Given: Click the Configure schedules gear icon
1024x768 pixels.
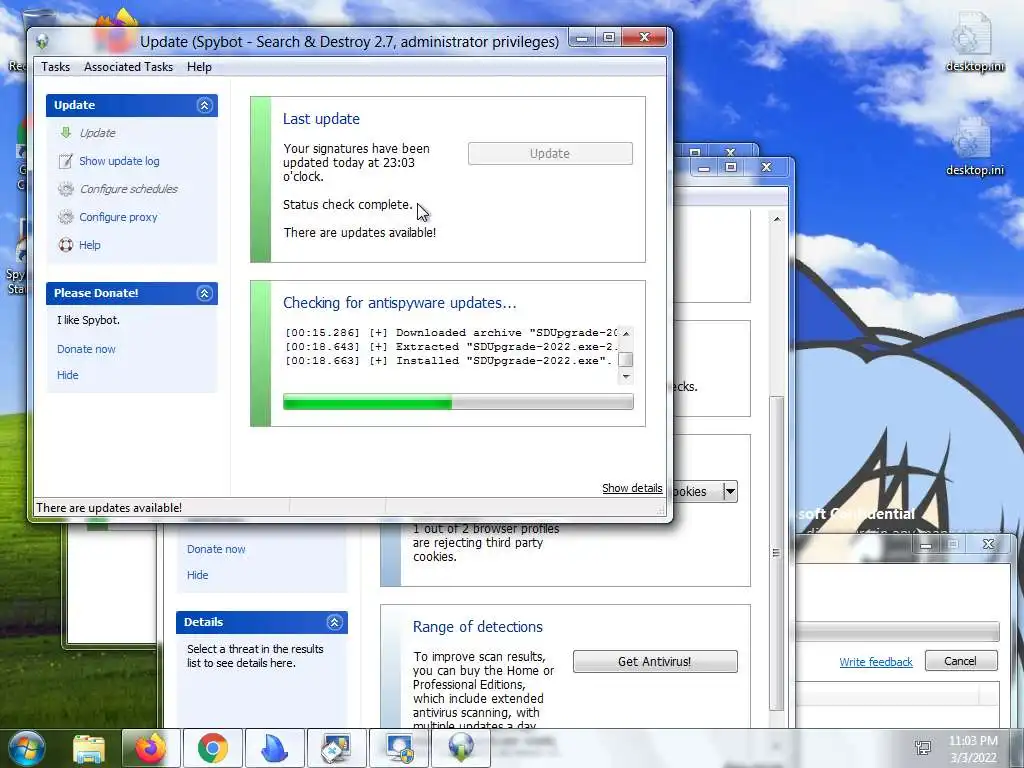Looking at the screenshot, I should click(66, 189).
